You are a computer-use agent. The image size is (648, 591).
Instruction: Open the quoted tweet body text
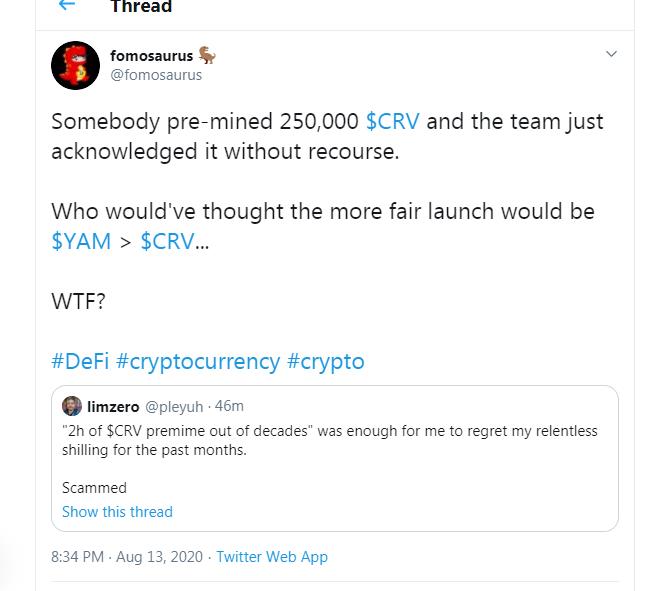pyautogui.click(x=330, y=441)
